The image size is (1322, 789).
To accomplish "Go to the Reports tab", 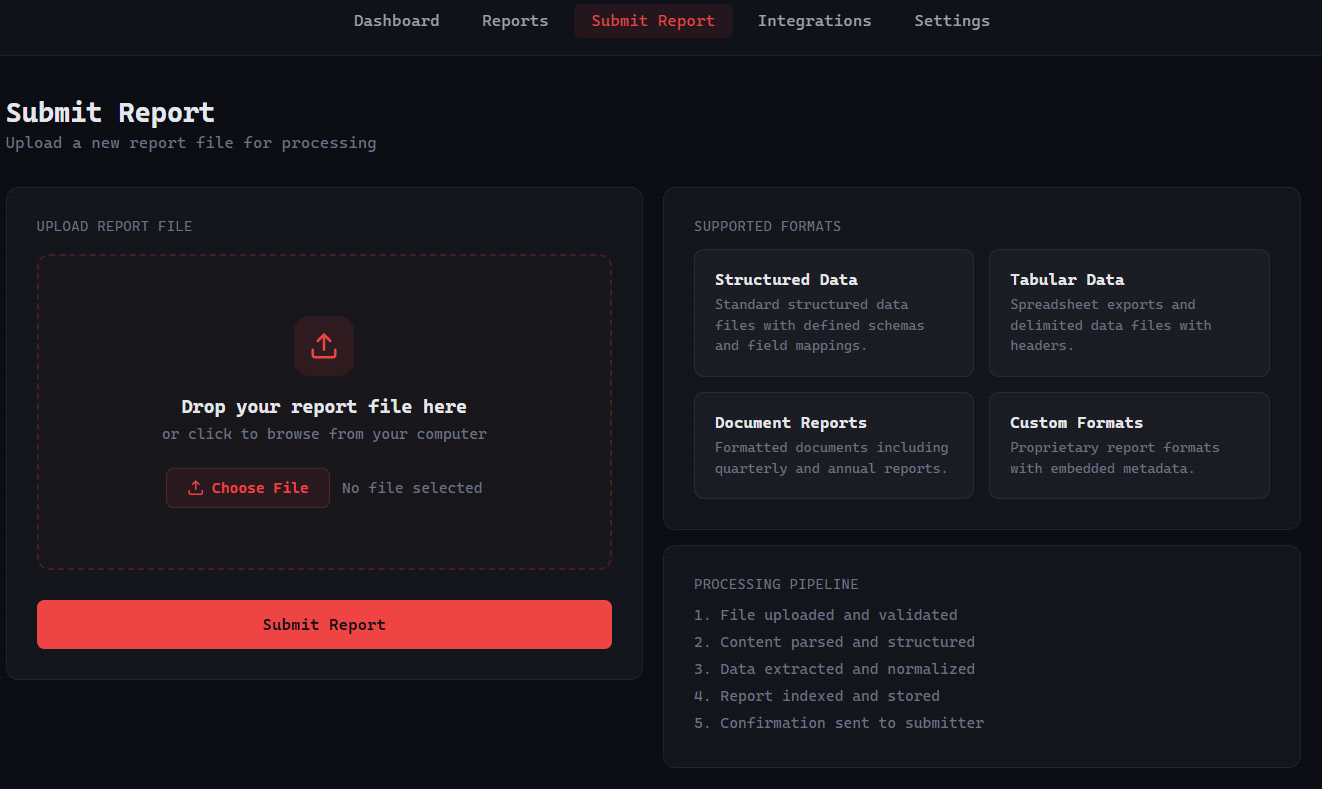I will pos(515,21).
